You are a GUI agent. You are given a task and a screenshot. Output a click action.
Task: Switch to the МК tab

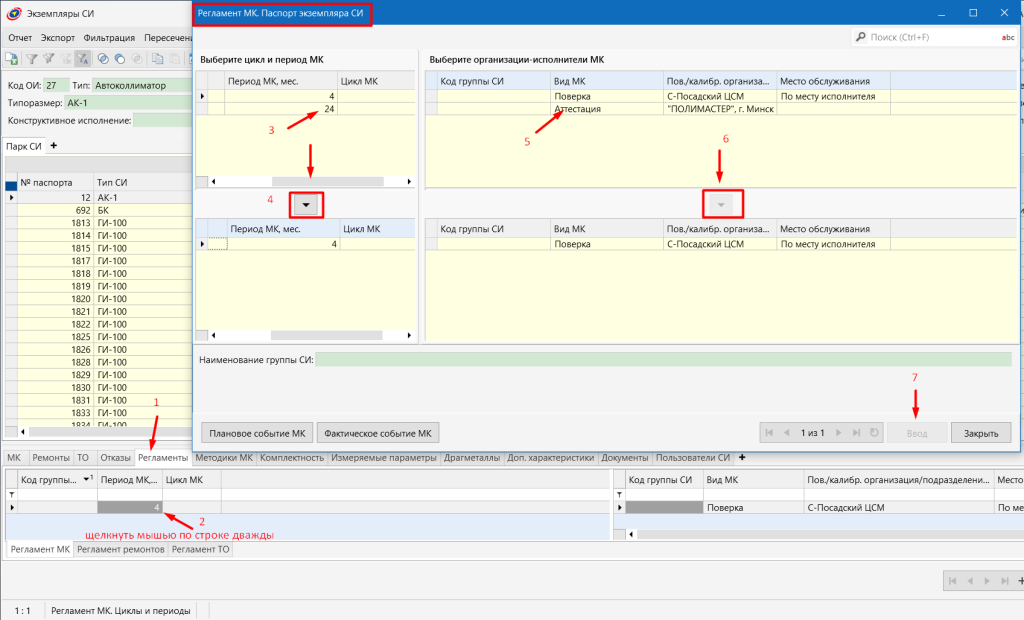point(14,457)
